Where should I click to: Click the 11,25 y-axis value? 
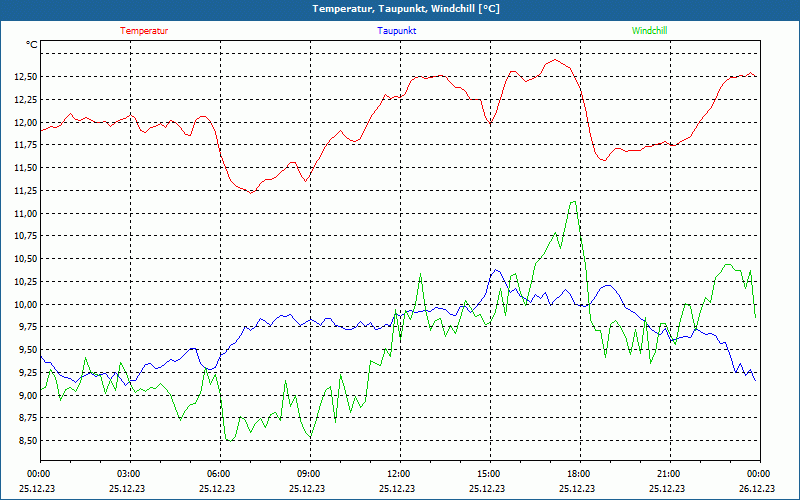click(x=26, y=191)
